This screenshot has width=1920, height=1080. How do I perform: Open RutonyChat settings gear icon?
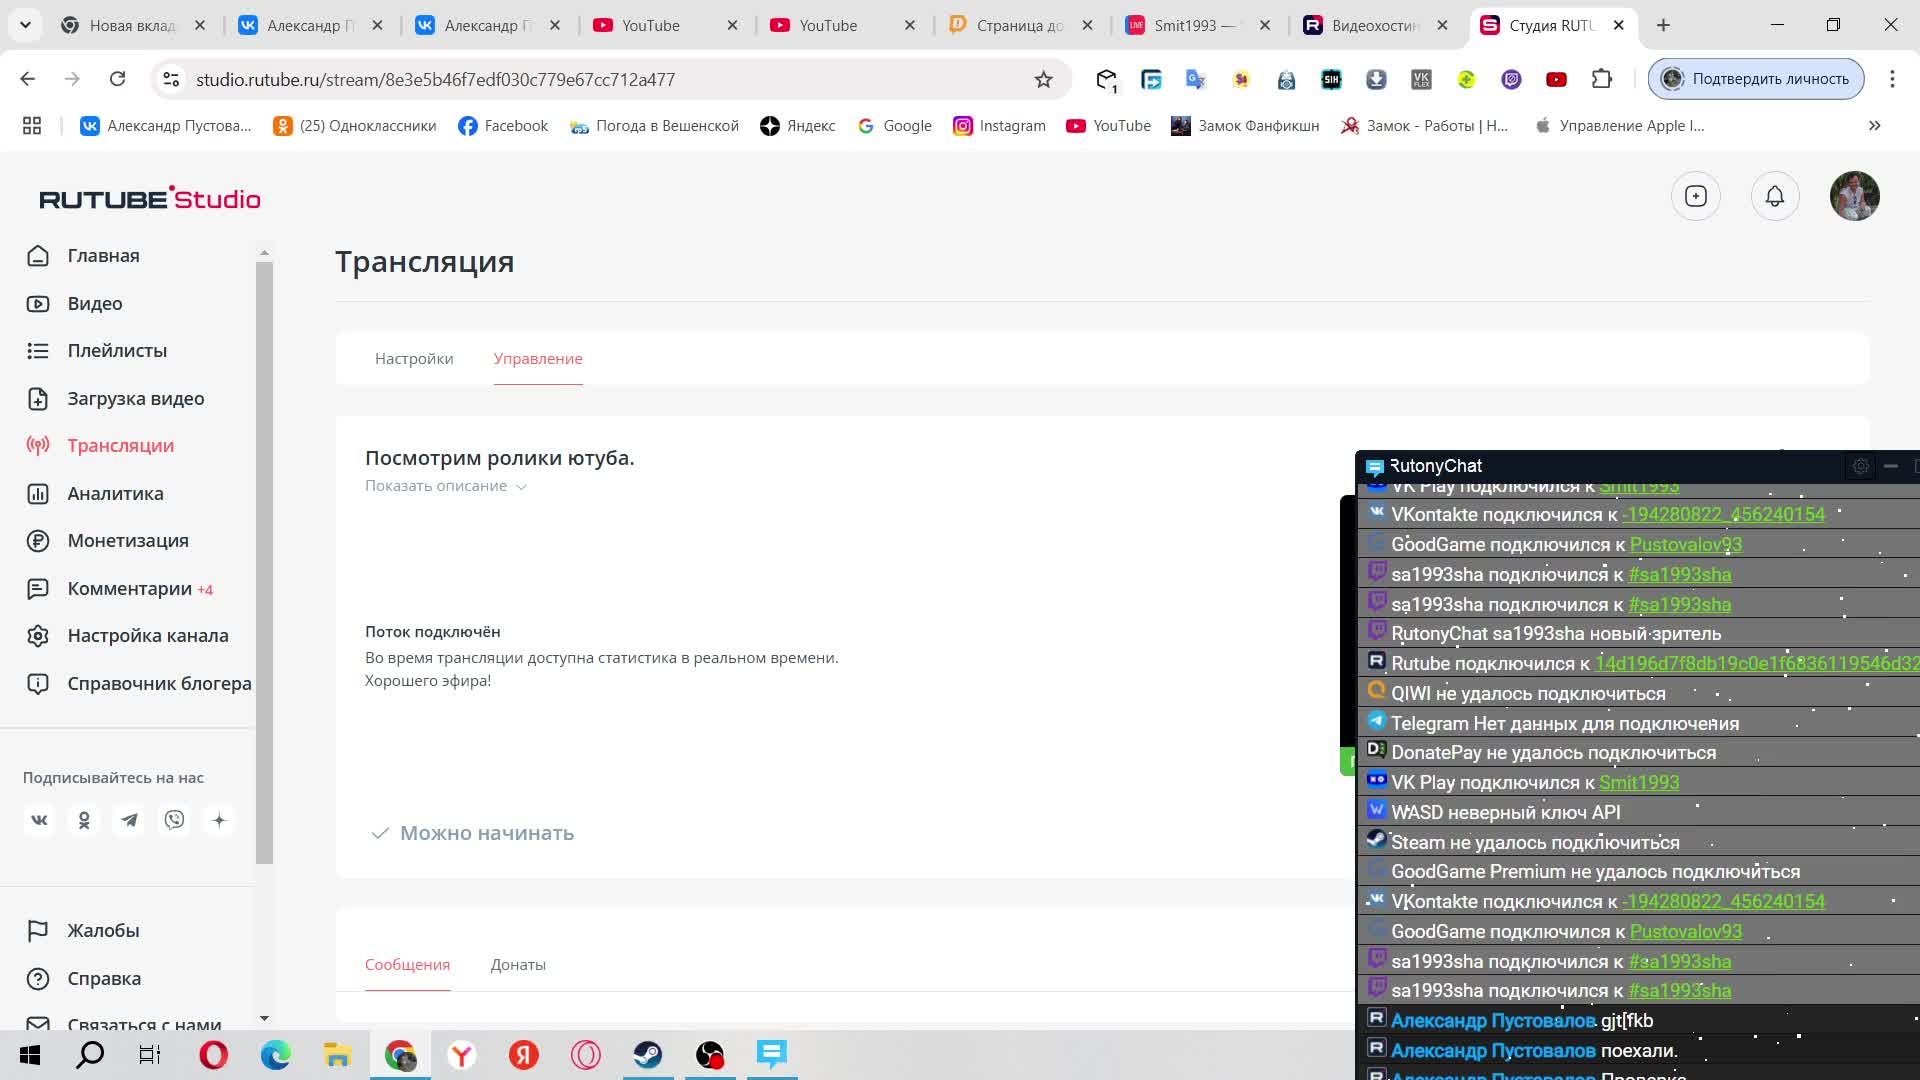[x=1860, y=466]
